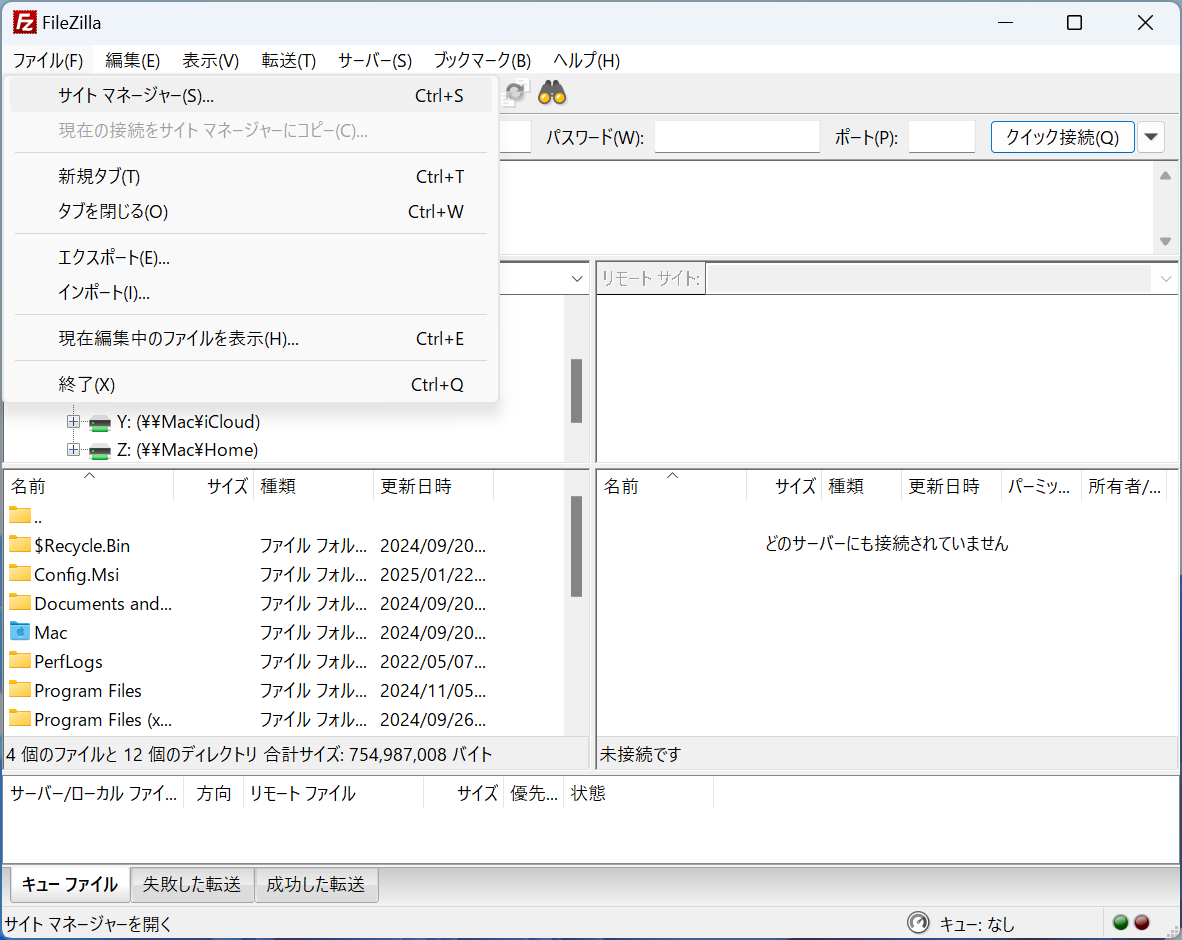The height and width of the screenshot is (940, 1182).
Task: Click the Z: network drive icon
Action: click(100, 452)
